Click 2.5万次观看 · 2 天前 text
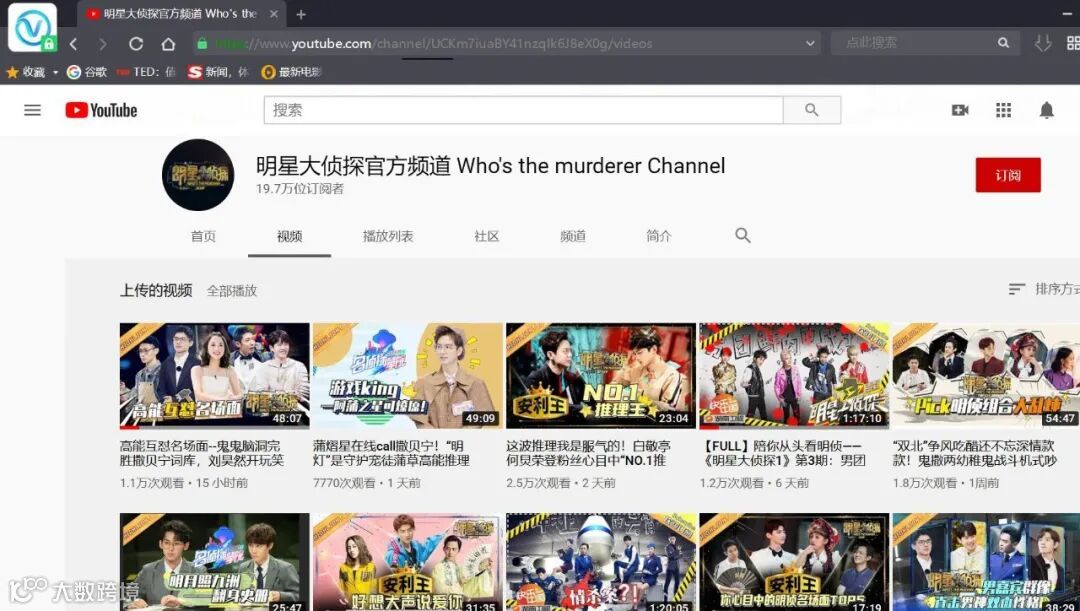Screen dimensions: 1080x611 point(561,483)
